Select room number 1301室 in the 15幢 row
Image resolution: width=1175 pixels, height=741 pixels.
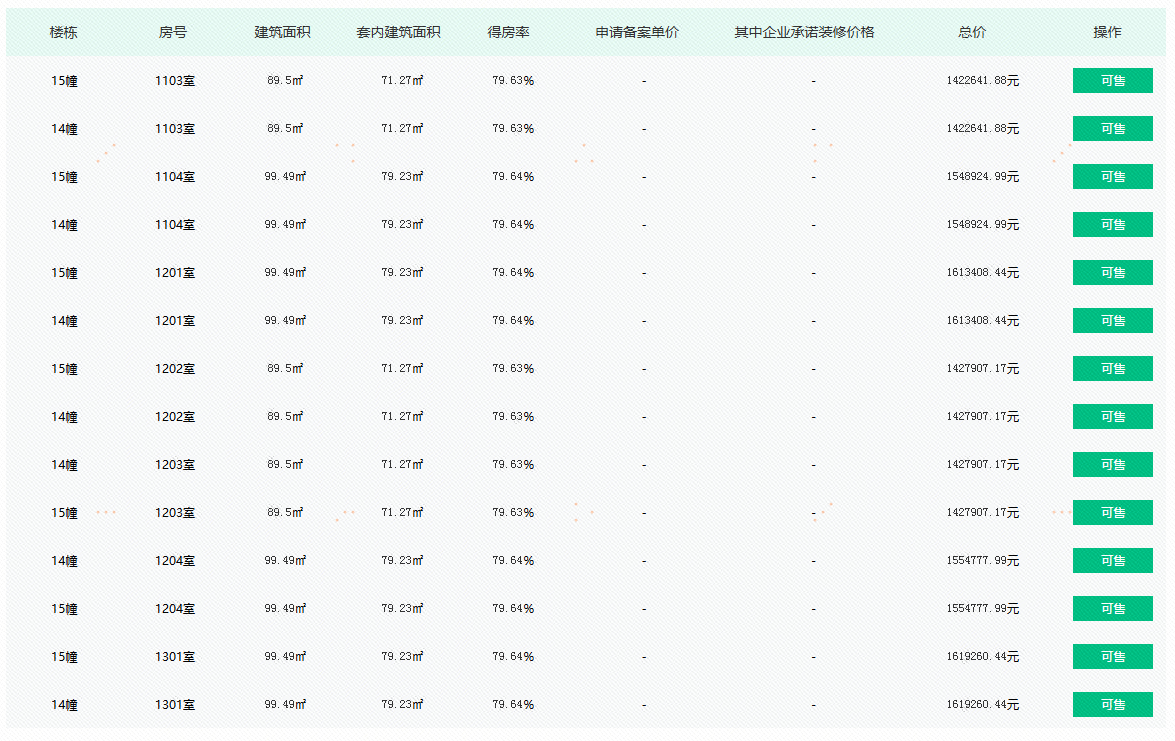175,656
